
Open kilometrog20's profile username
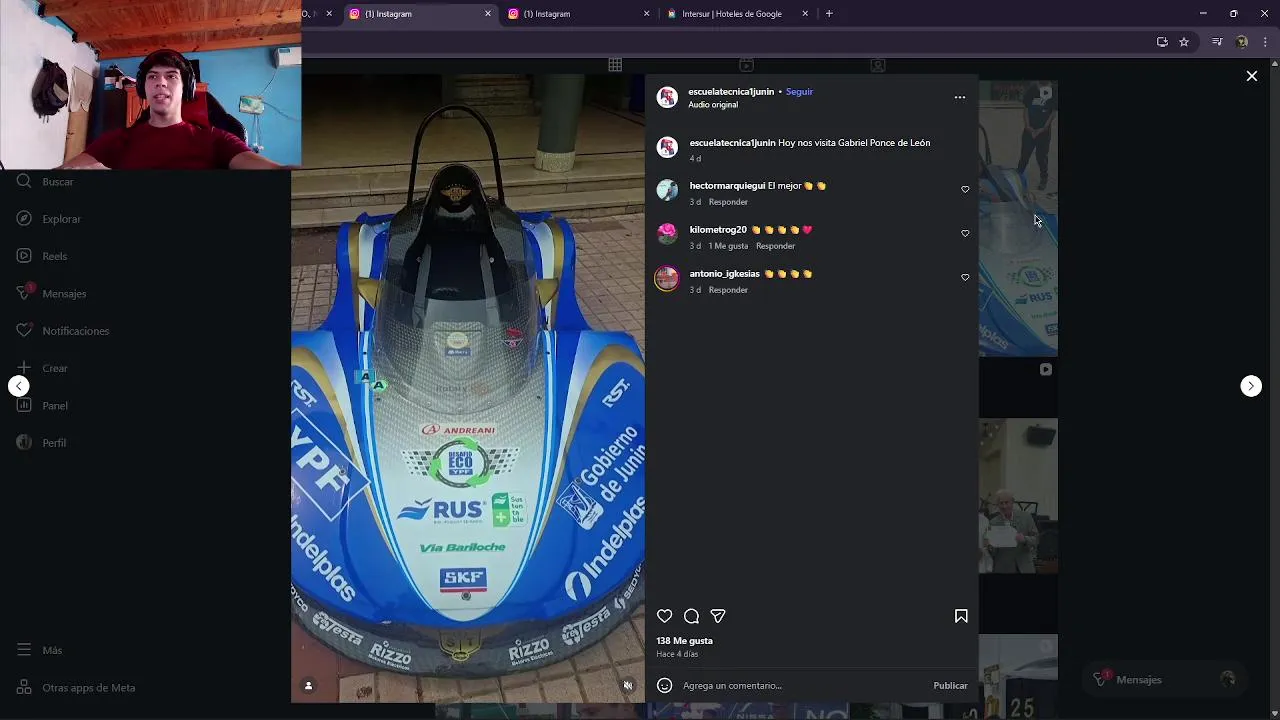[718, 230]
